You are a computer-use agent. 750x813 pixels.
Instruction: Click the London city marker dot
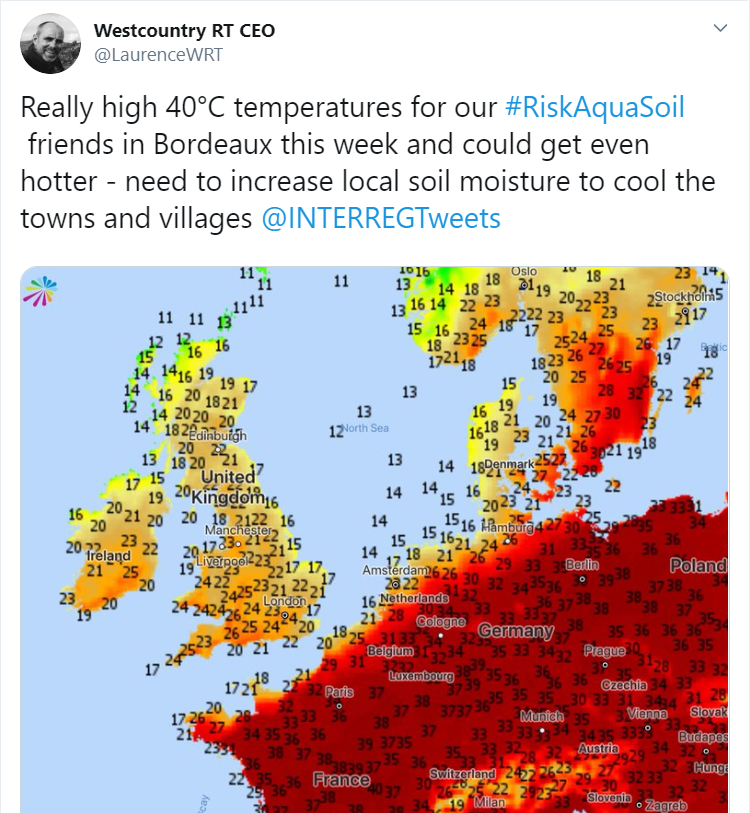[x=284, y=615]
